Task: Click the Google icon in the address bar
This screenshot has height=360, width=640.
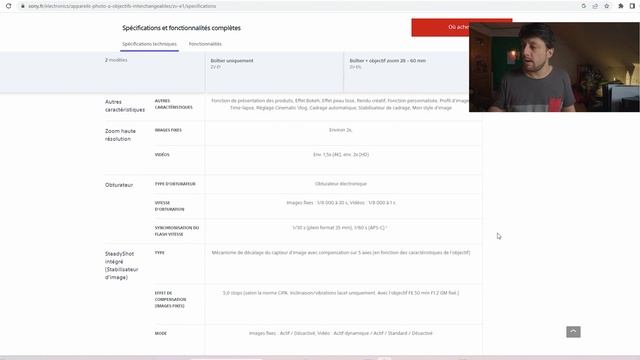Action: point(584,6)
